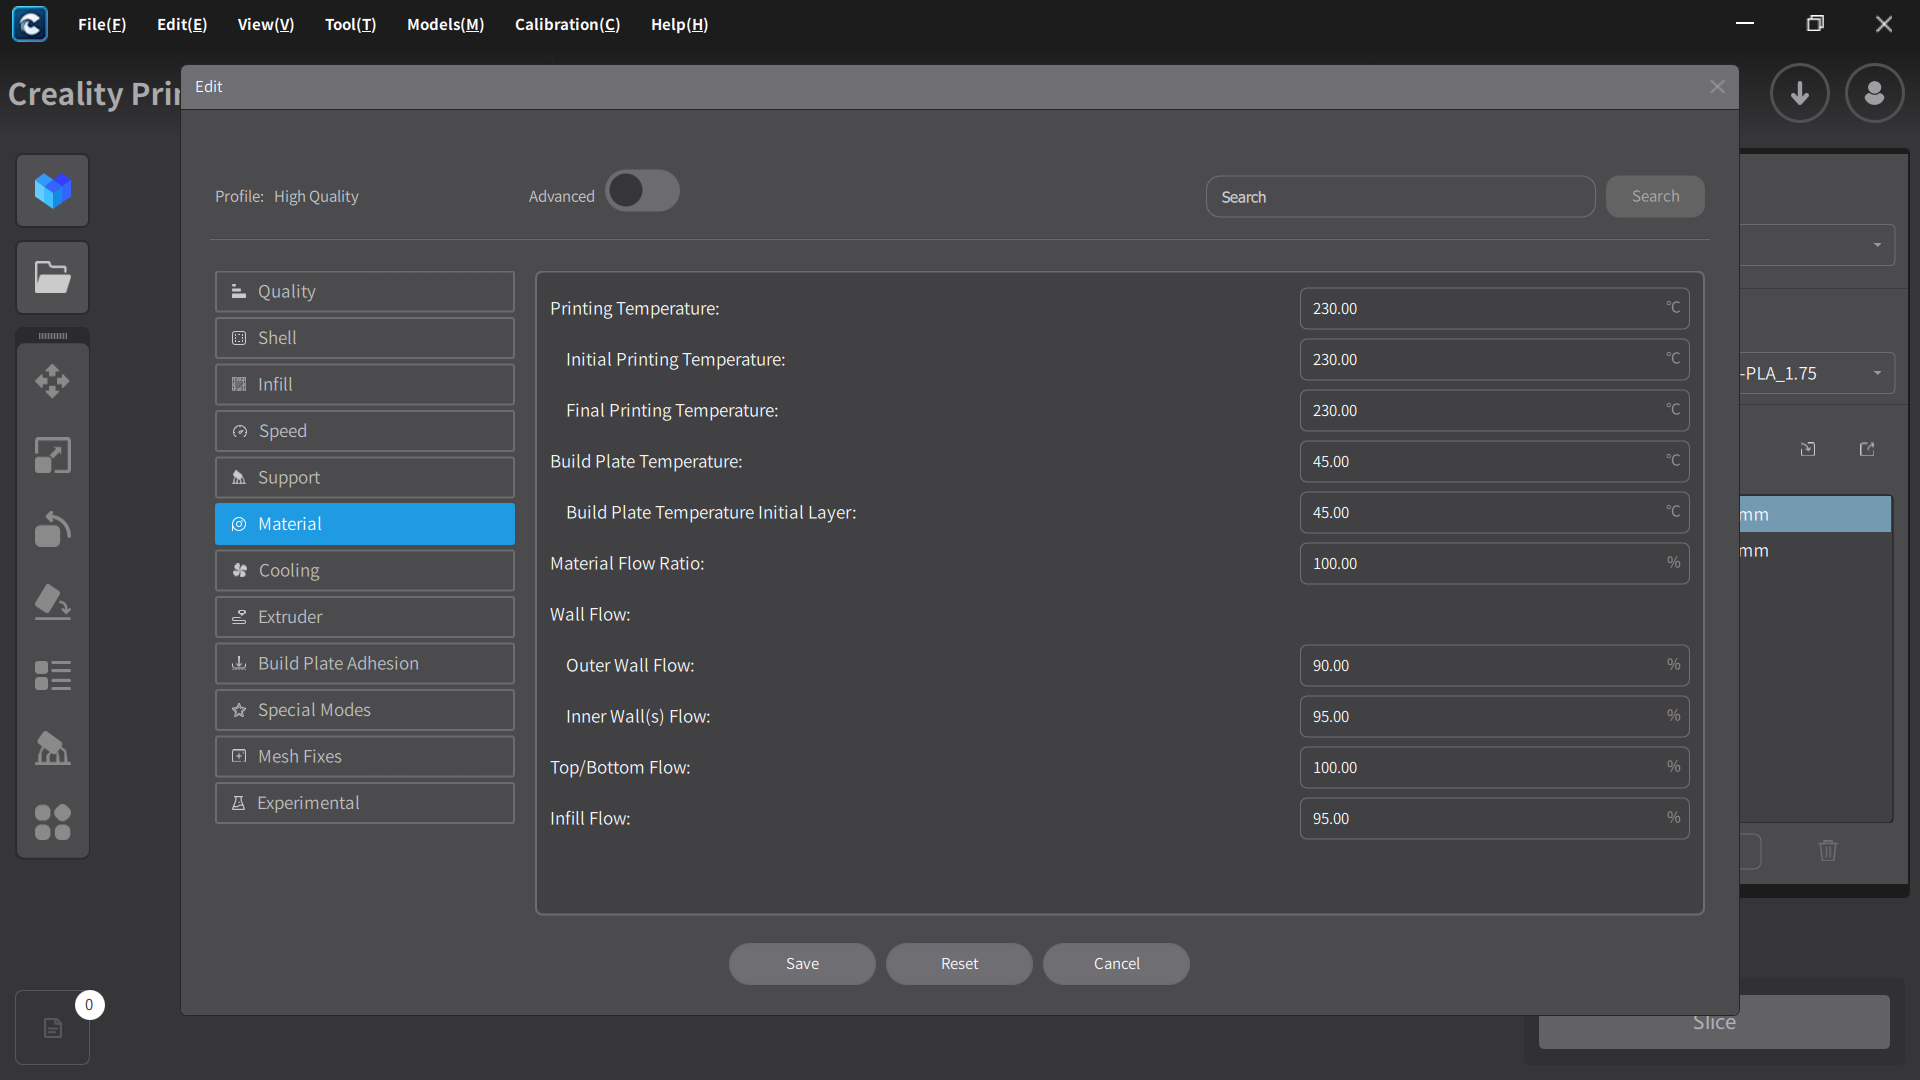The height and width of the screenshot is (1080, 1920).
Task: Click the Cancel button
Action: pyautogui.click(x=1116, y=964)
